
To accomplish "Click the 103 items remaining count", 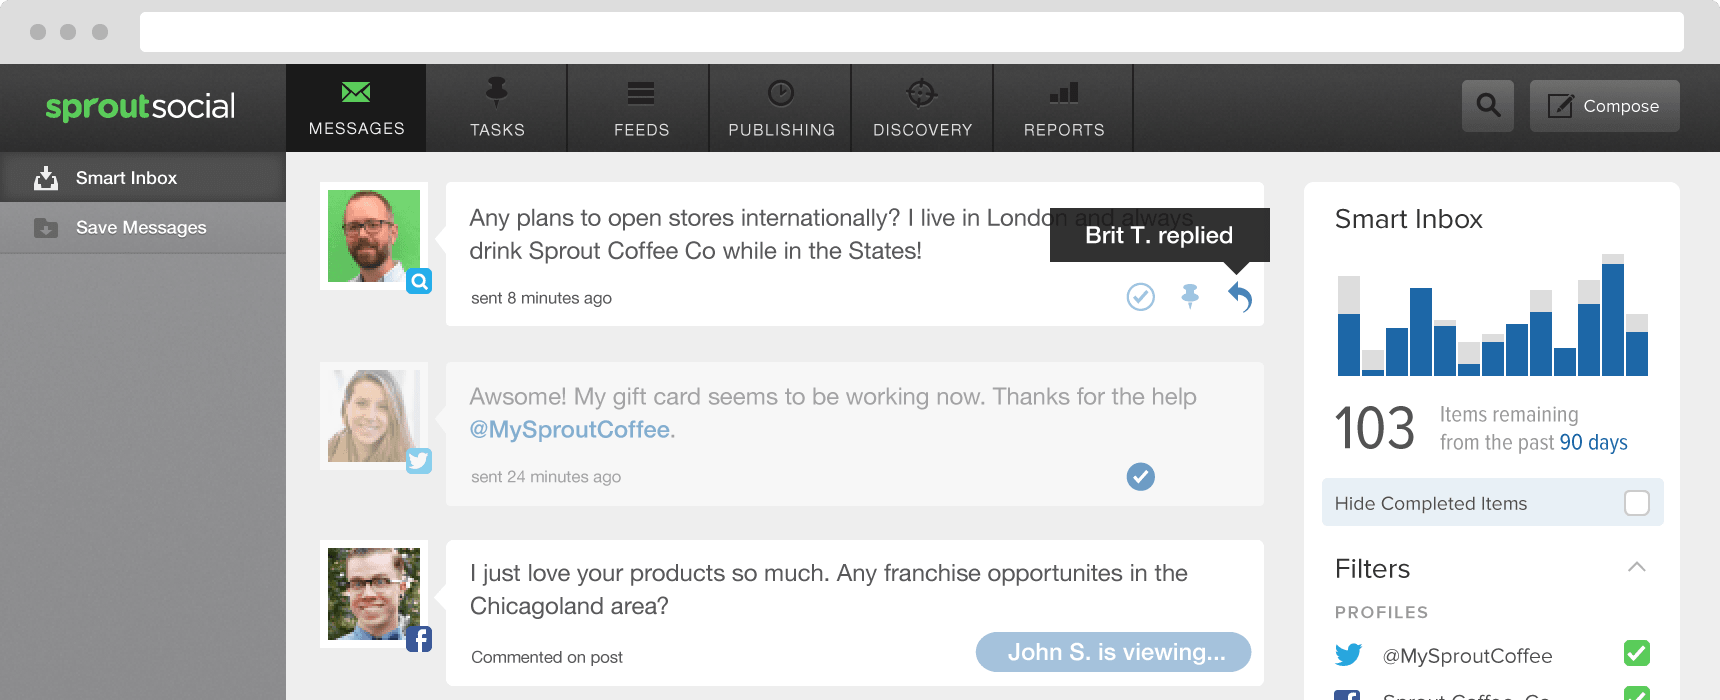I will pyautogui.click(x=1374, y=428).
